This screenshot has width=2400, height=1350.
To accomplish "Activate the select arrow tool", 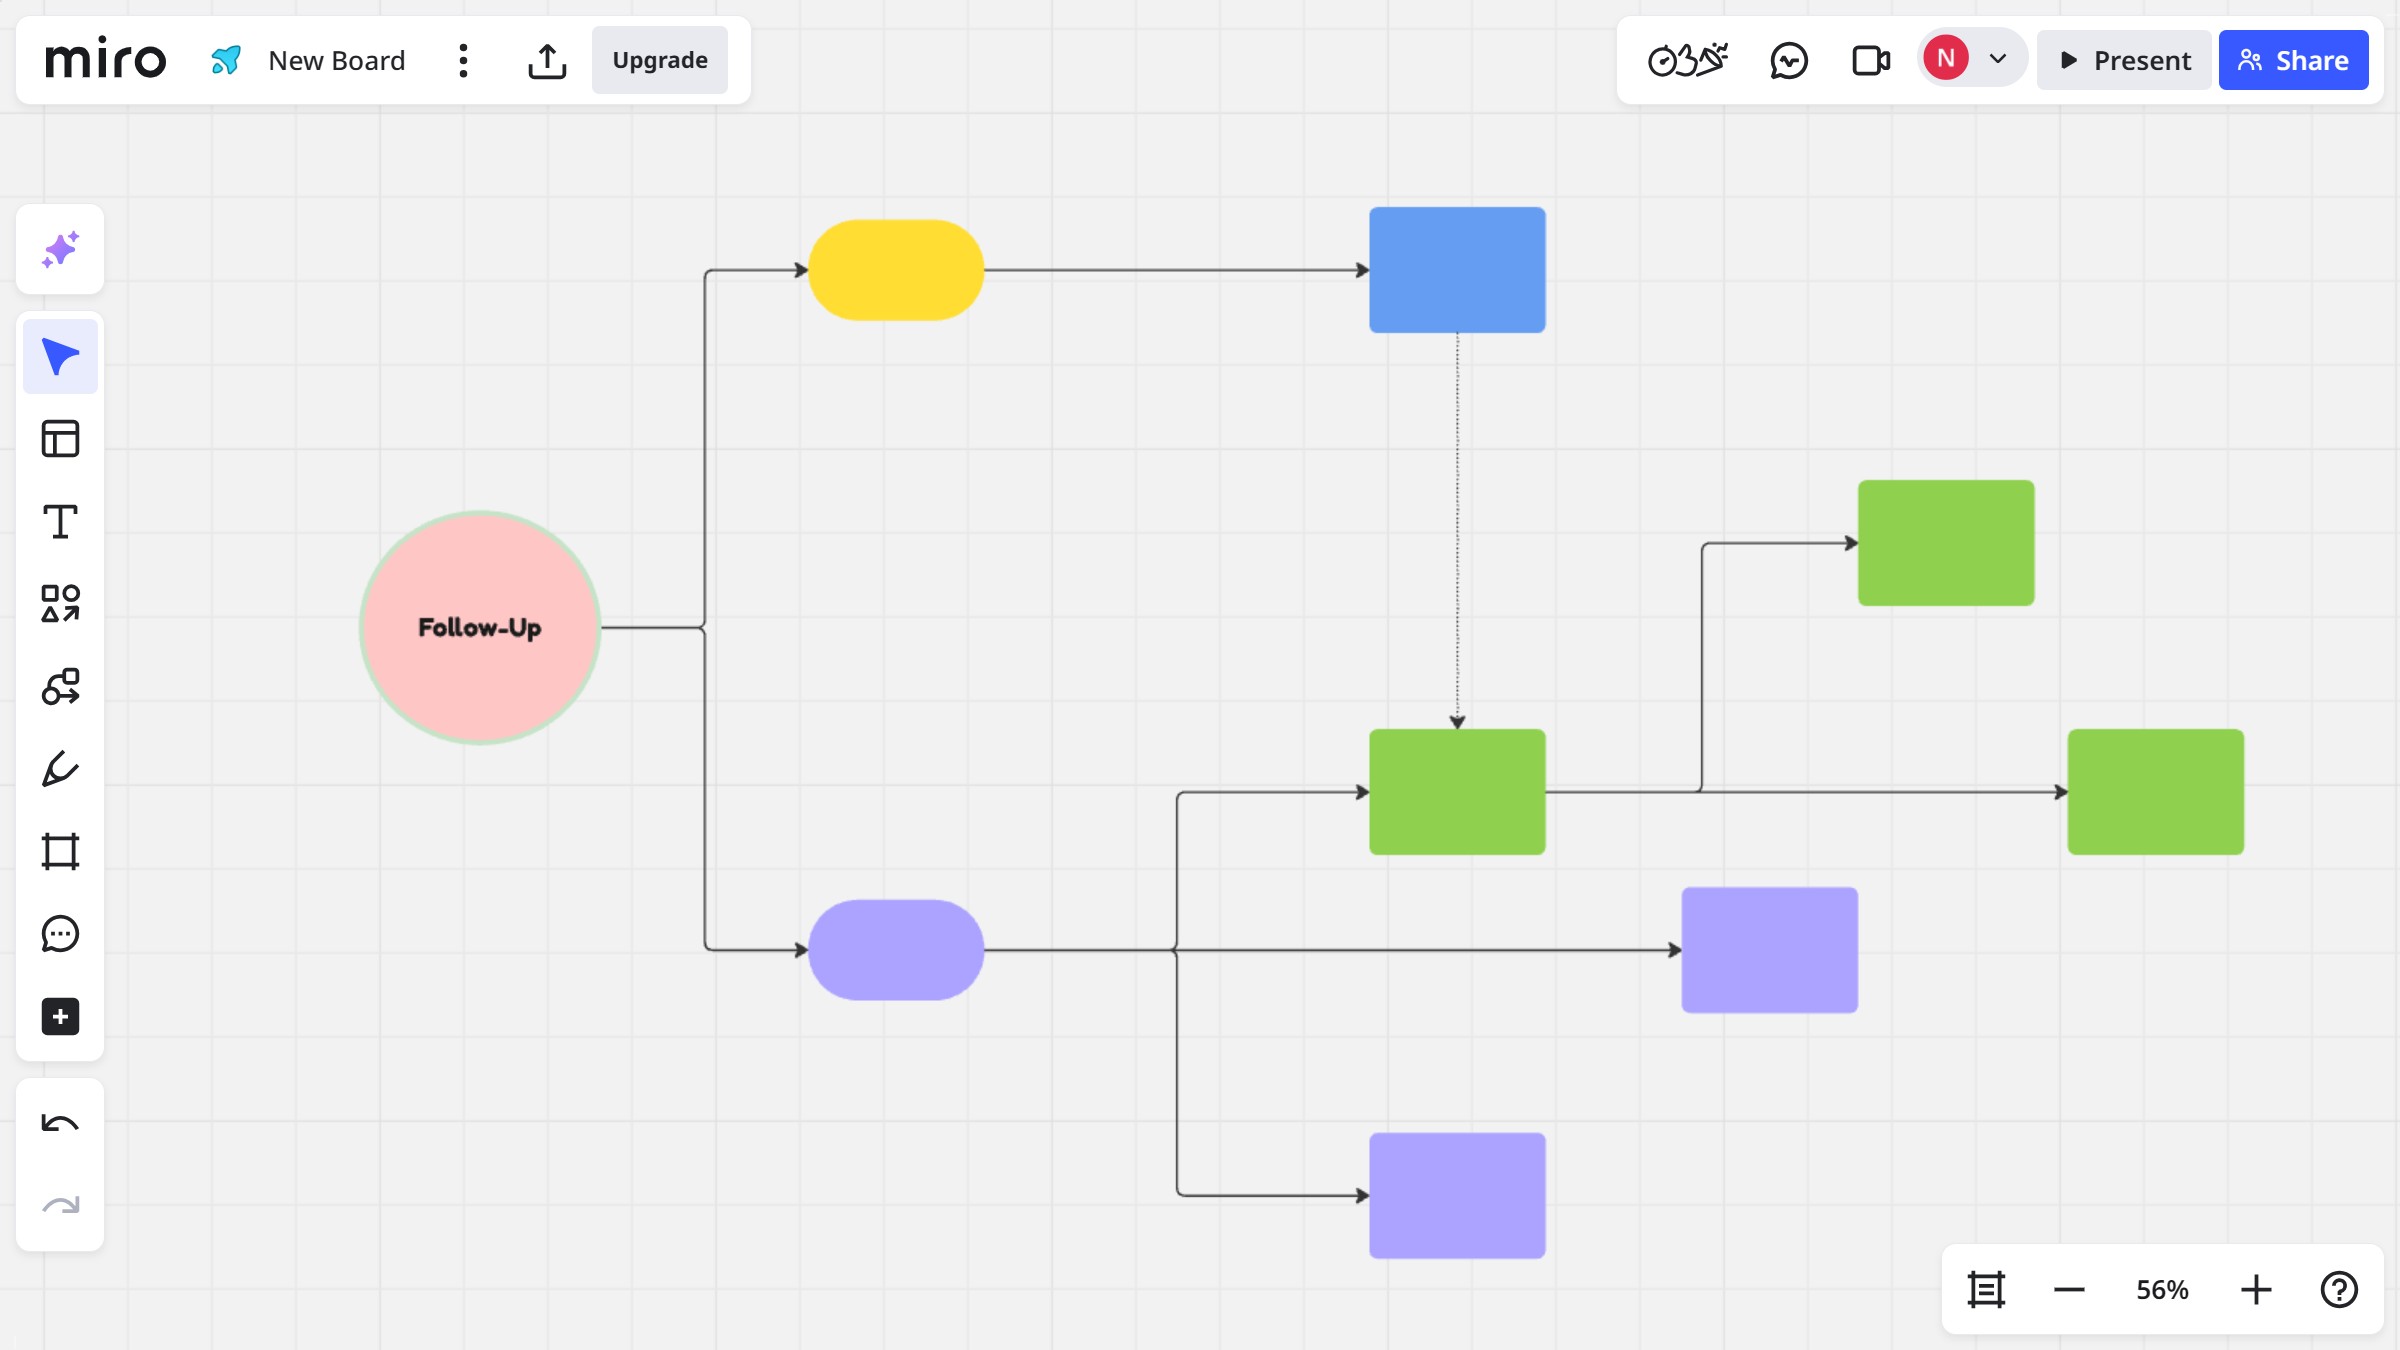I will pos(60,355).
